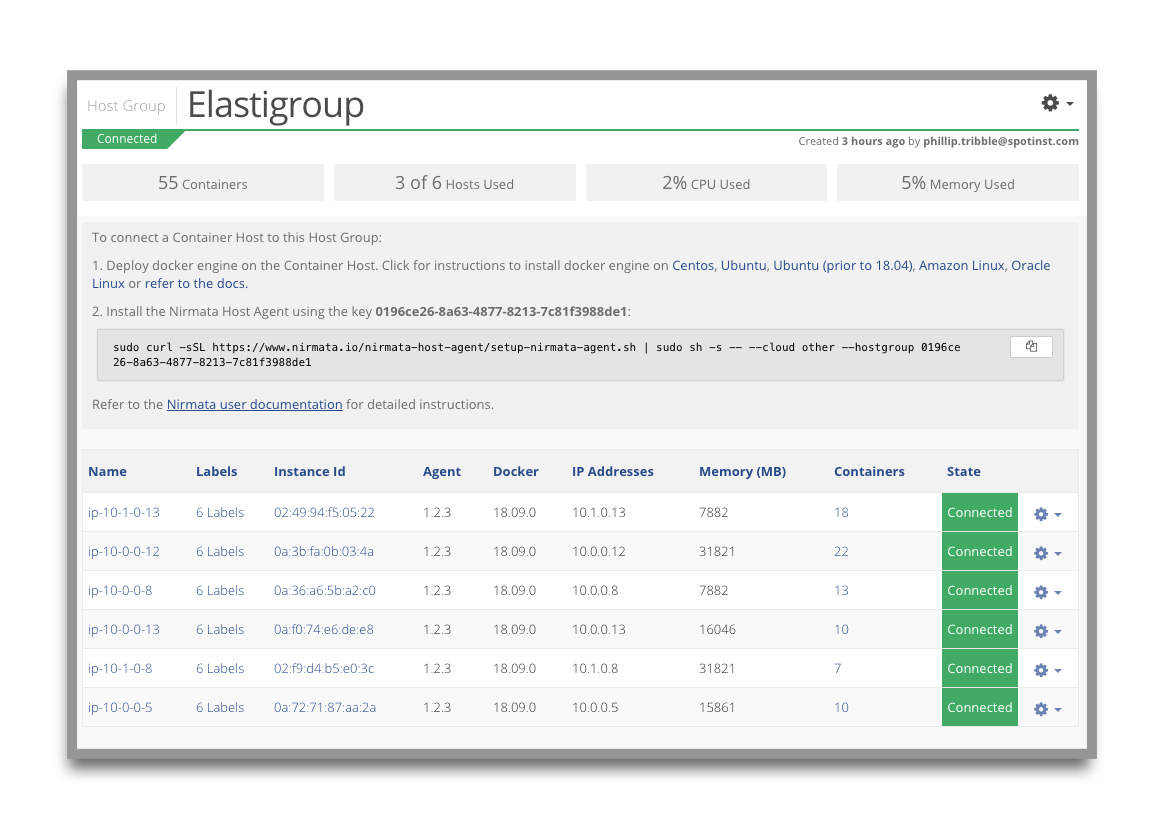View 6 Labels for host ip-10-0-0-12

(220, 551)
